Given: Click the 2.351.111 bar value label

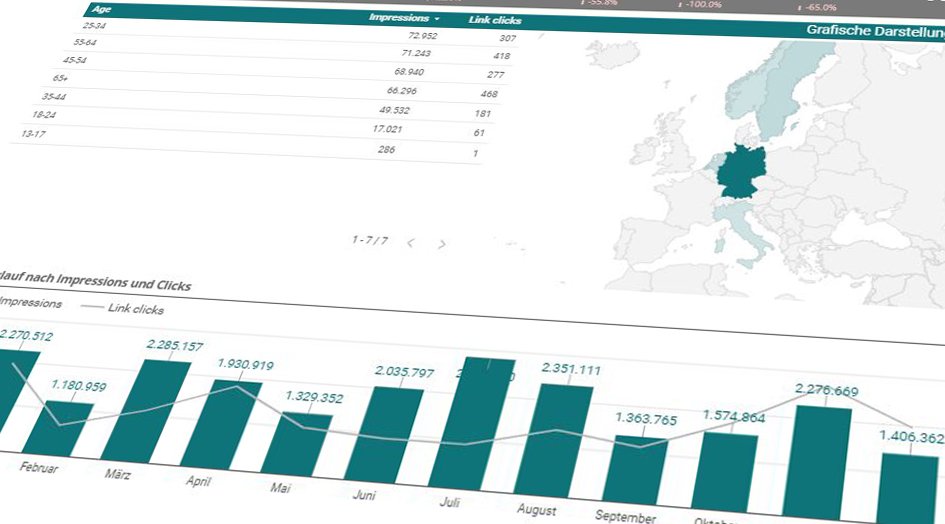Looking at the screenshot, I should pos(571,369).
